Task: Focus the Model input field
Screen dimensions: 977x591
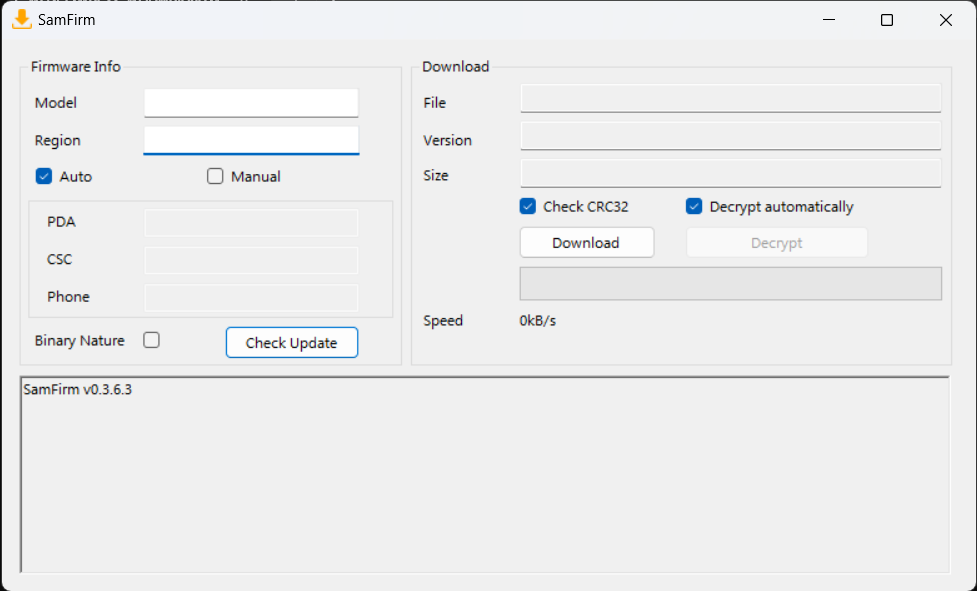Action: [251, 103]
